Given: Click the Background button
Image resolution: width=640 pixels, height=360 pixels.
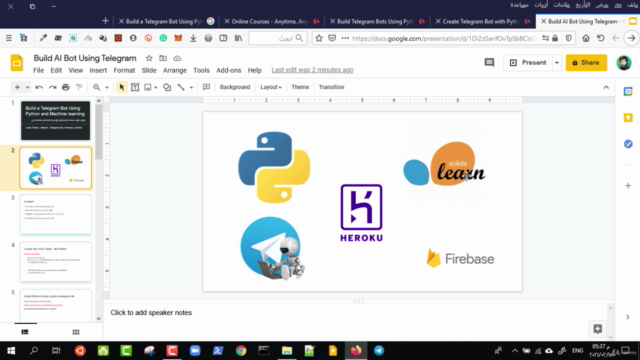Looking at the screenshot, I should pyautogui.click(x=235, y=87).
